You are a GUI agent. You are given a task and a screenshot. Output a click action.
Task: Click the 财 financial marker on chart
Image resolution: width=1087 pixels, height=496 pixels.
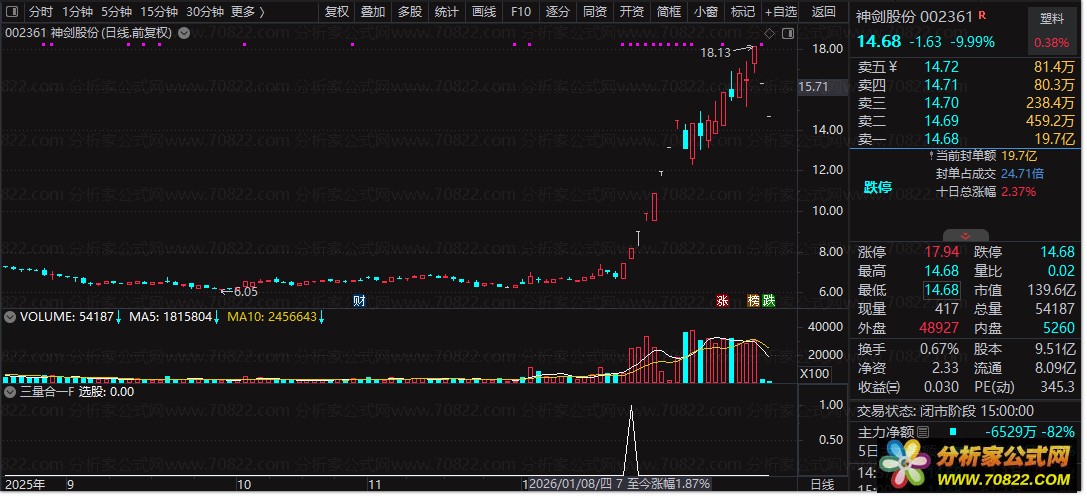(x=359, y=300)
